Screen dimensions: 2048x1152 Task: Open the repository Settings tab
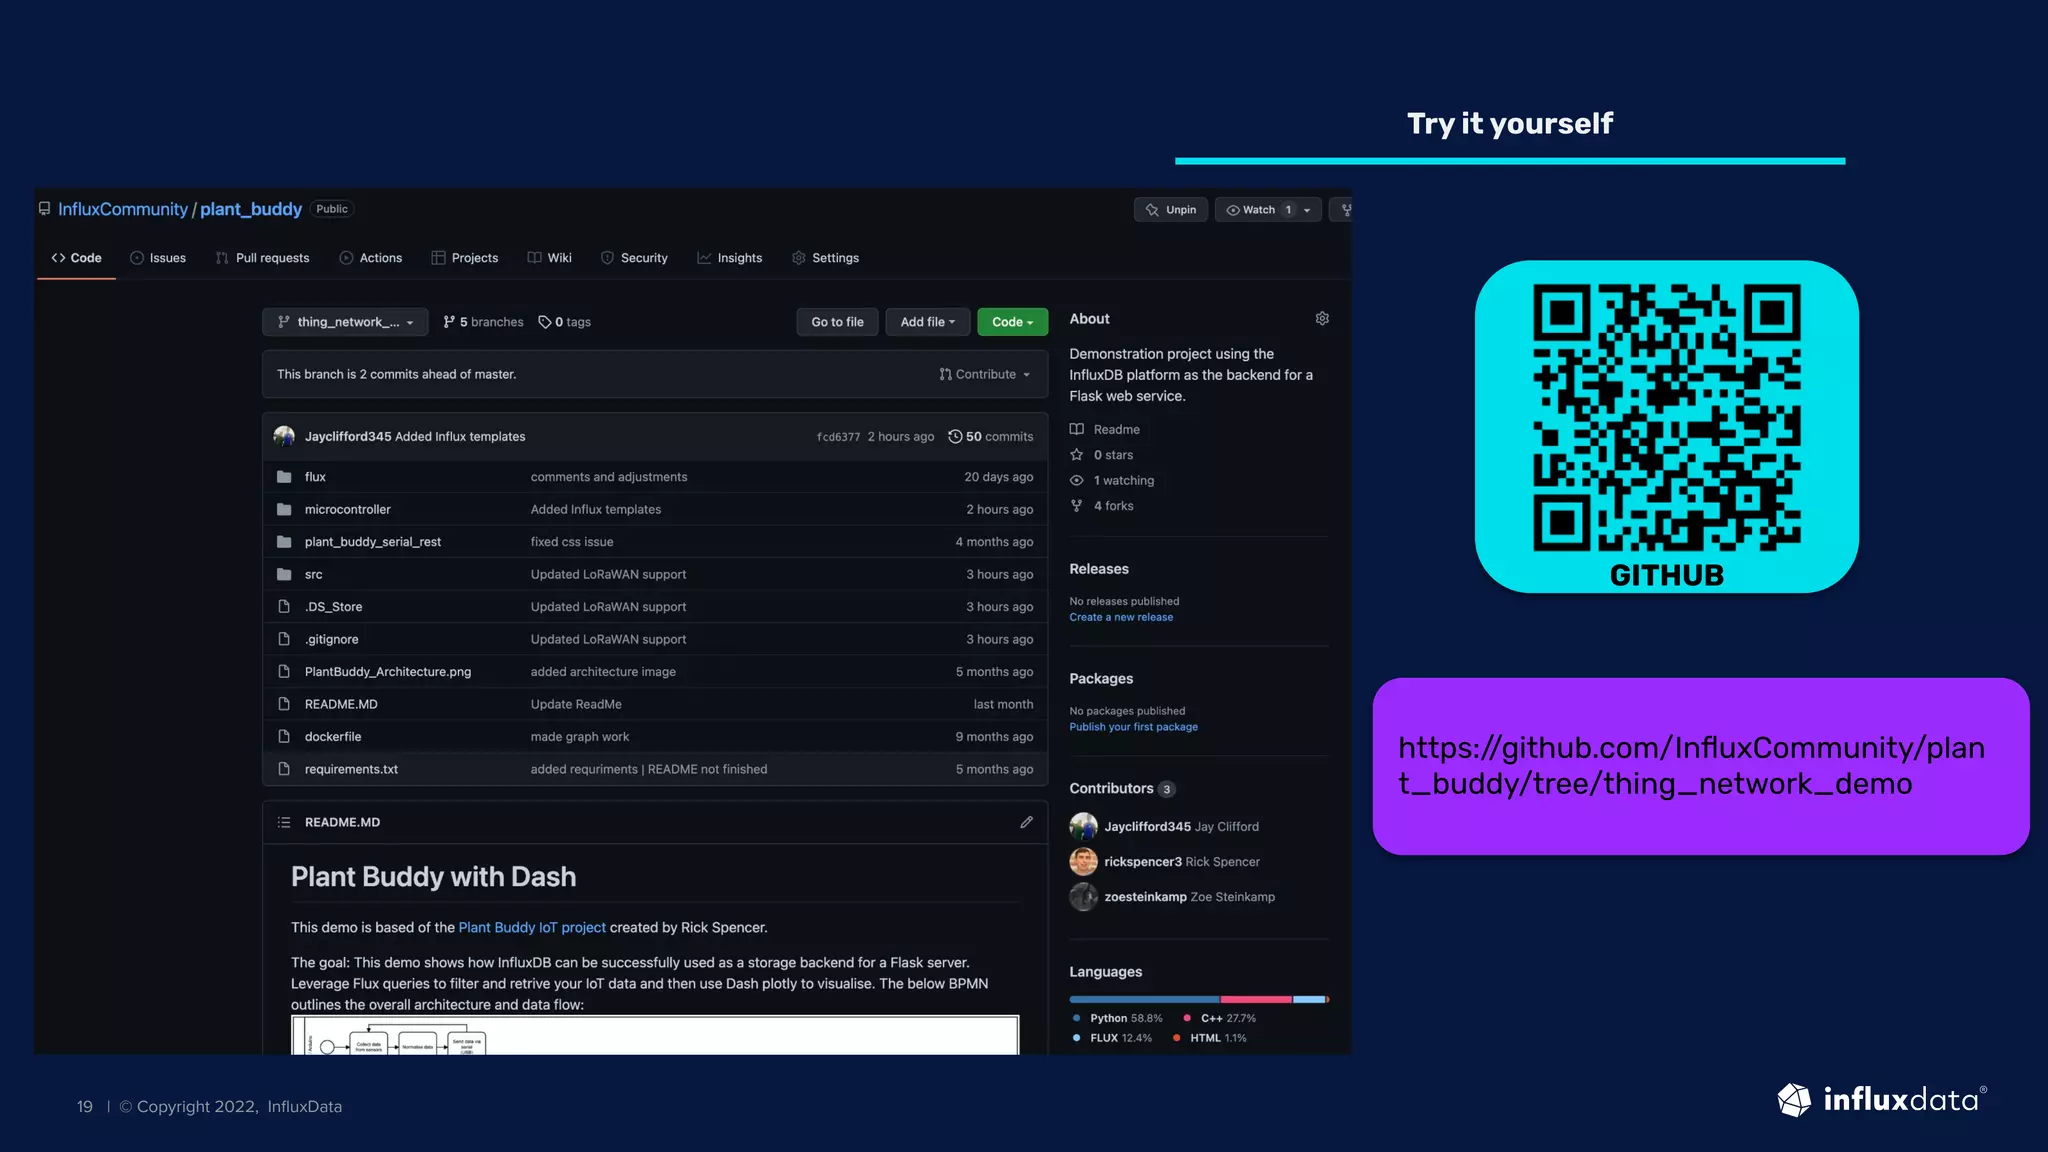pos(826,258)
